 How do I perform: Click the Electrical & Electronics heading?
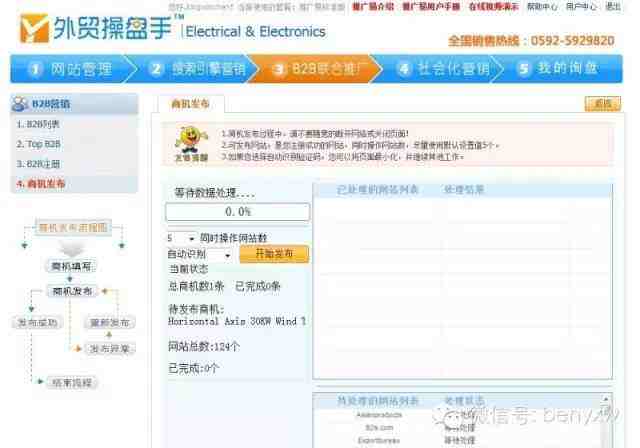click(256, 31)
